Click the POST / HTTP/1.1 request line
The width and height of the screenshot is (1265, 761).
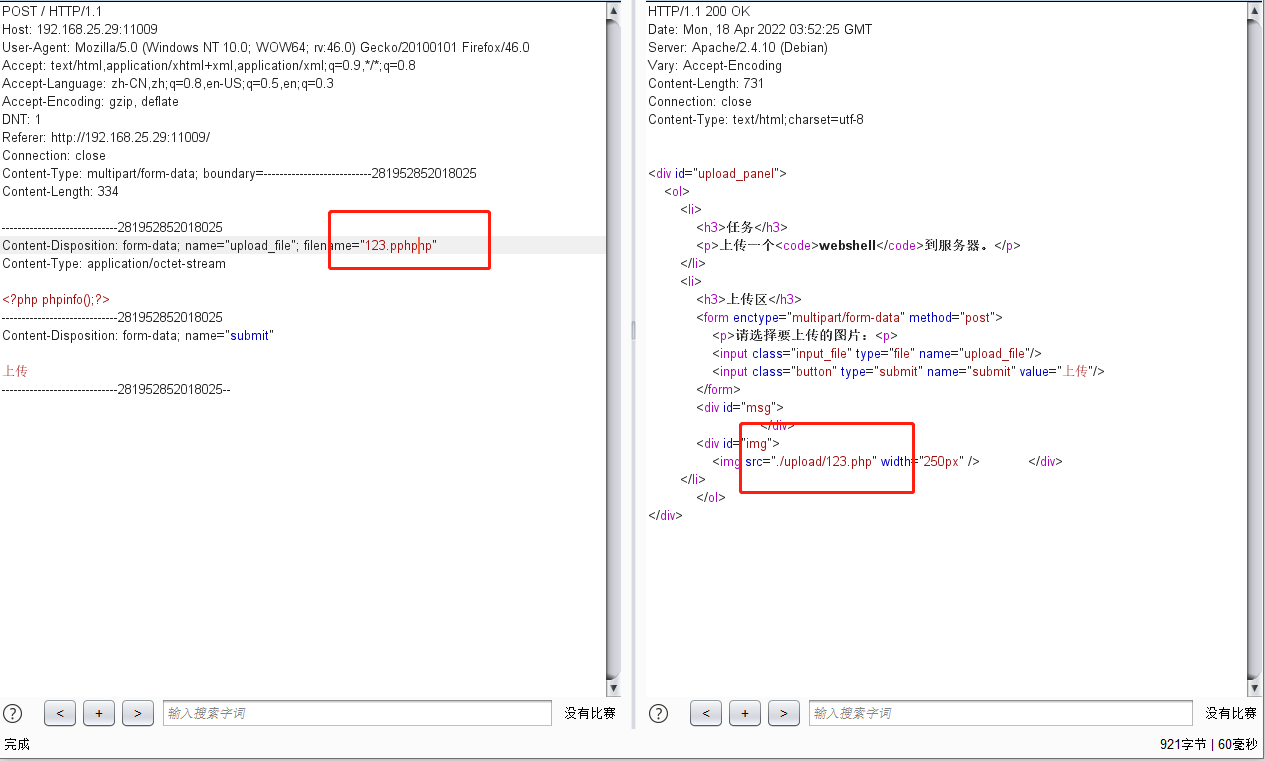[52, 11]
